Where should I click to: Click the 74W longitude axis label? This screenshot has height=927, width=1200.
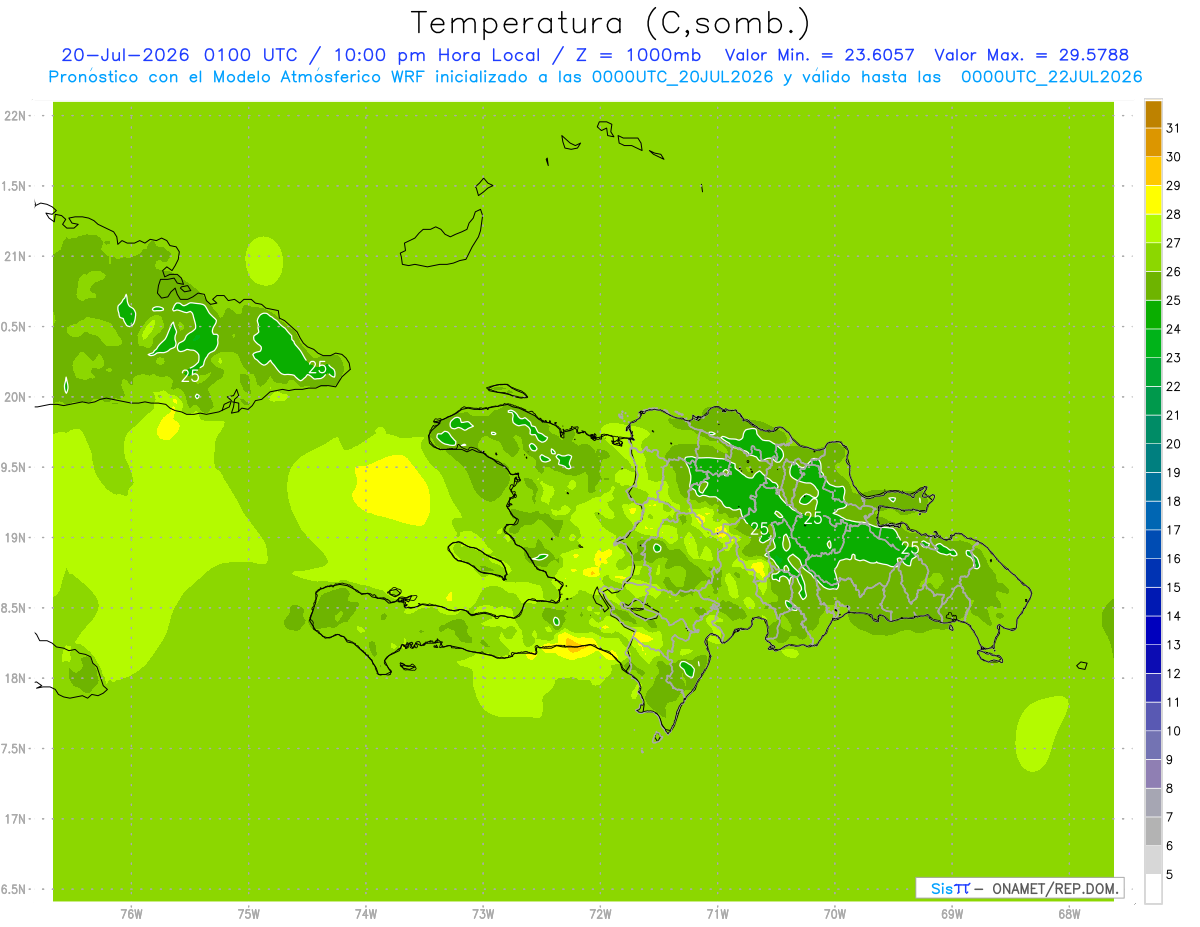(366, 914)
